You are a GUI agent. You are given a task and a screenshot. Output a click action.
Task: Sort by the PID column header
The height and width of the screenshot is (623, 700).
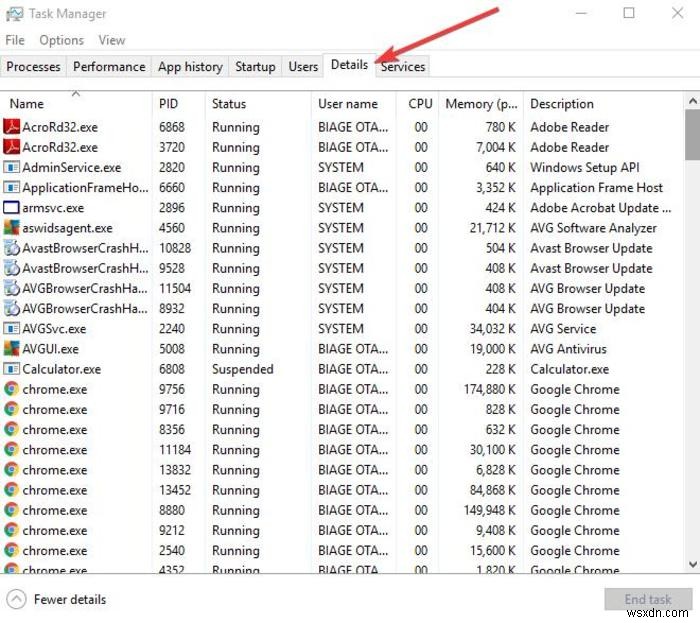[x=179, y=104]
